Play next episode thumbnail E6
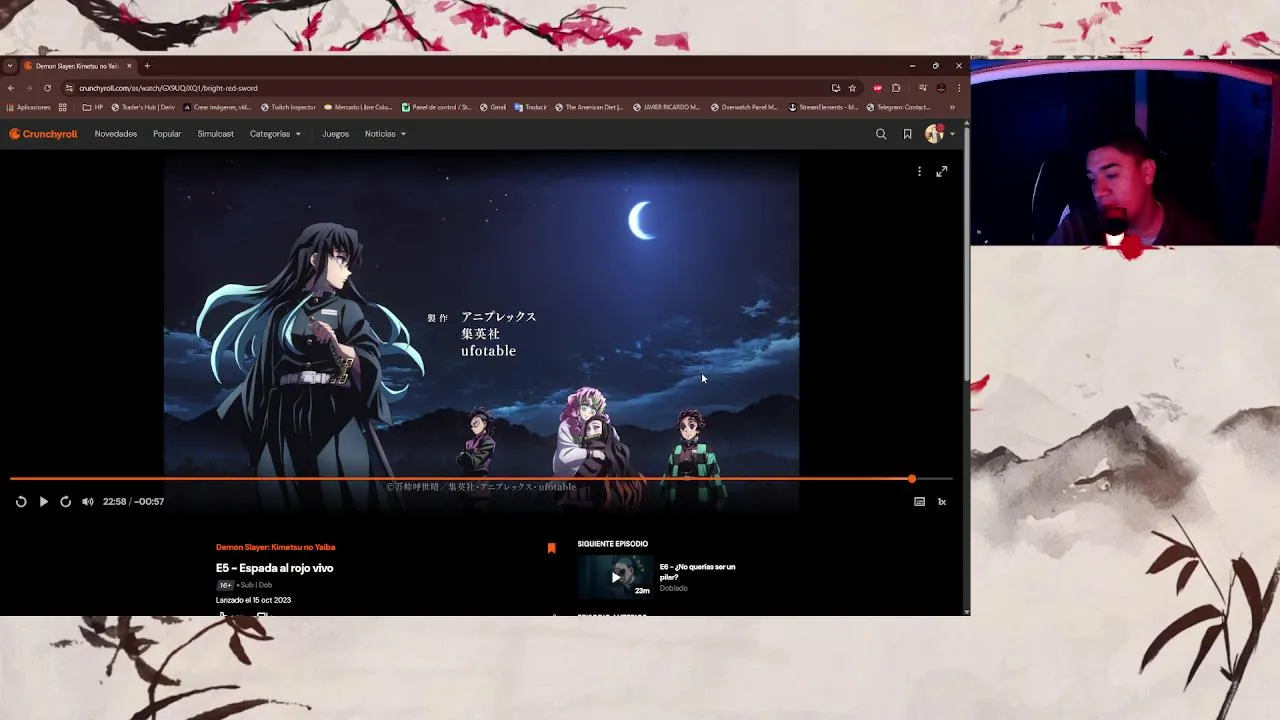The width and height of the screenshot is (1280, 720). (615, 577)
